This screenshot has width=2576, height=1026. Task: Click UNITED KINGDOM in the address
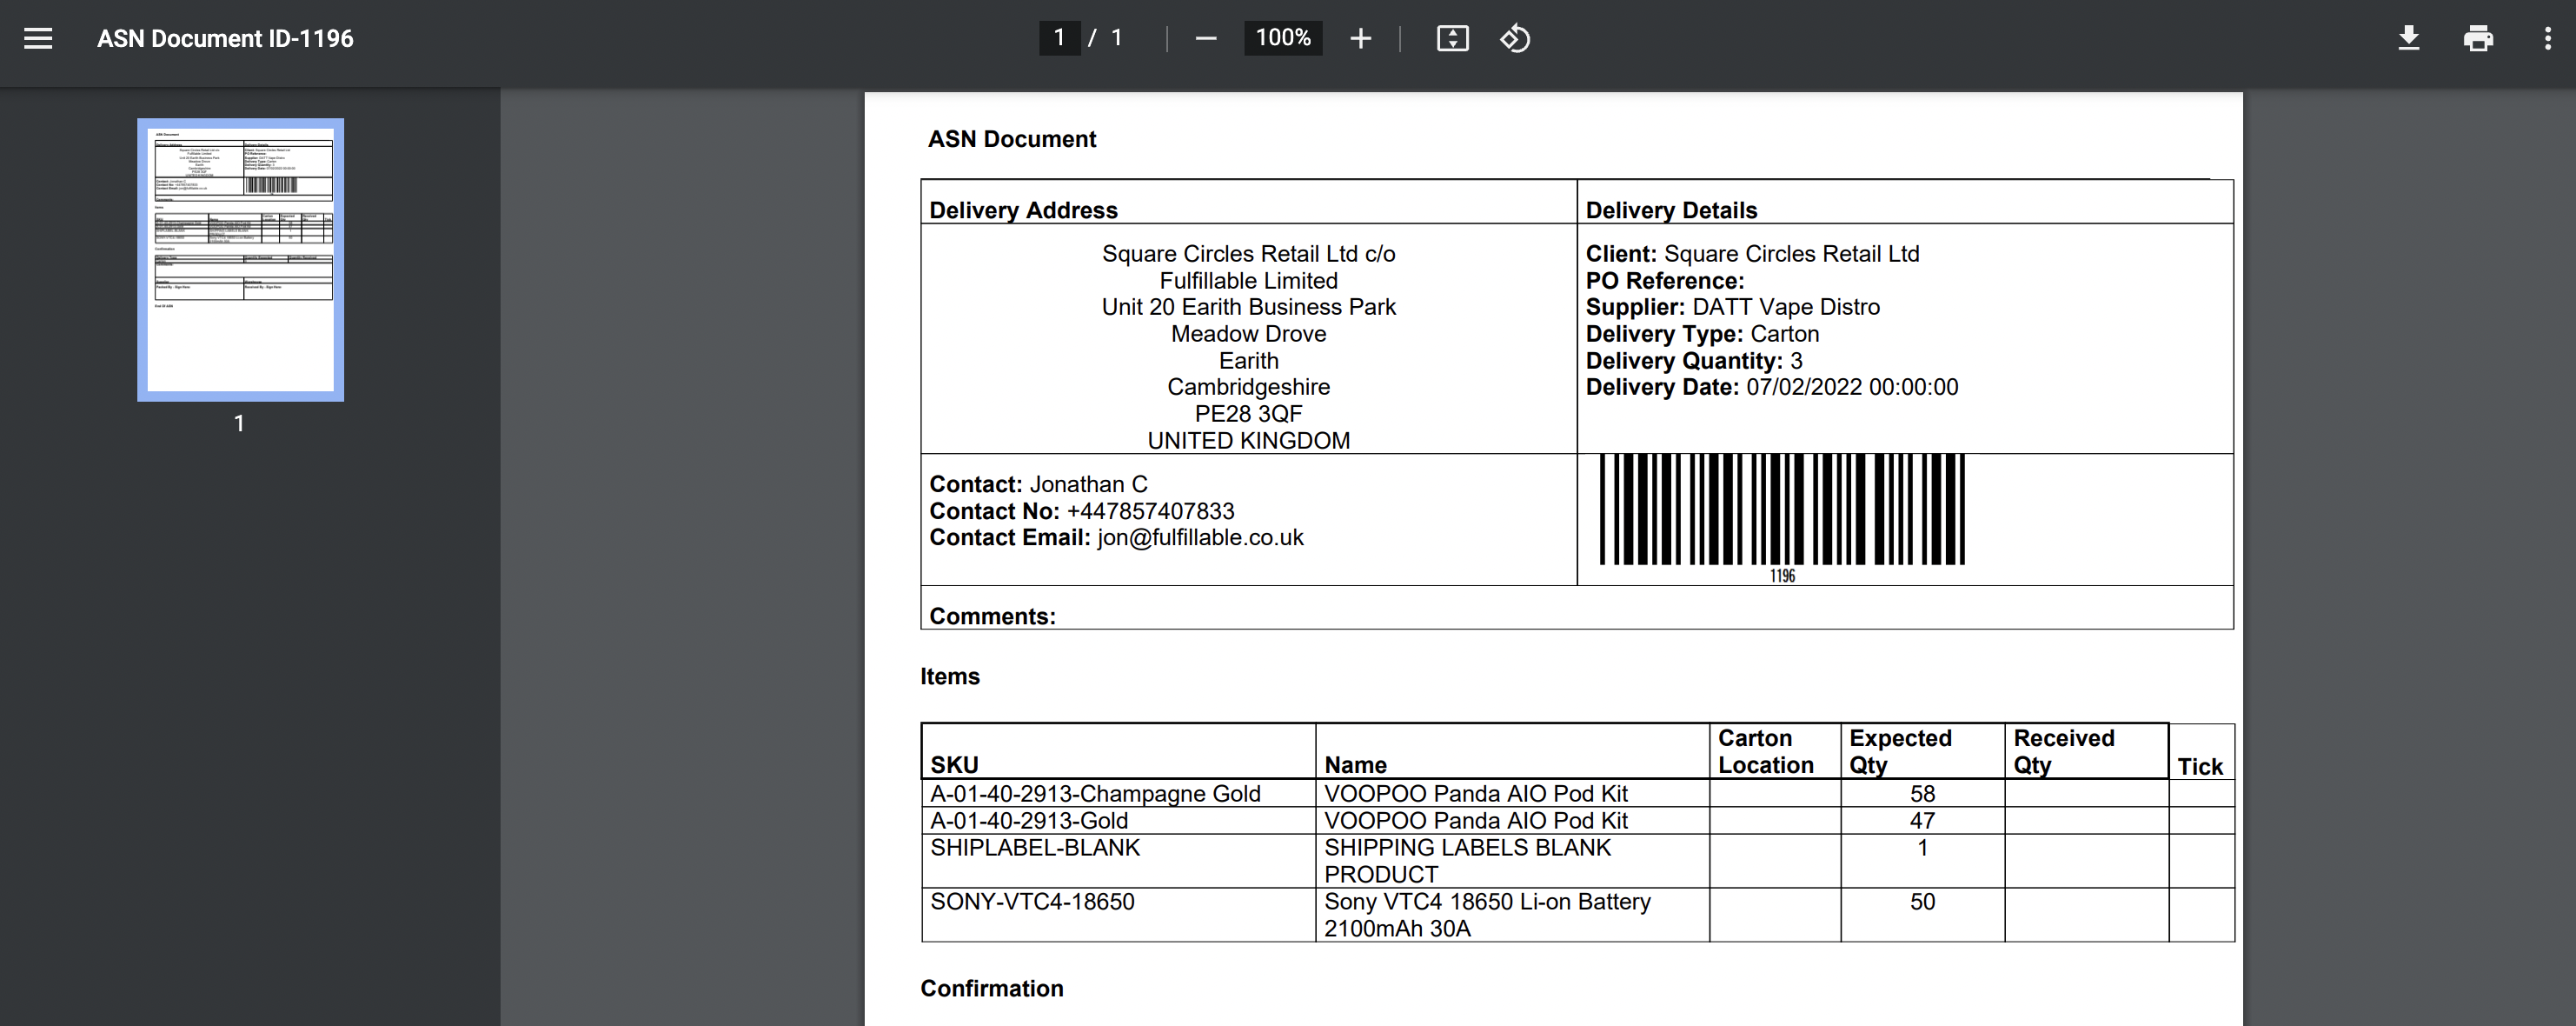1248,441
